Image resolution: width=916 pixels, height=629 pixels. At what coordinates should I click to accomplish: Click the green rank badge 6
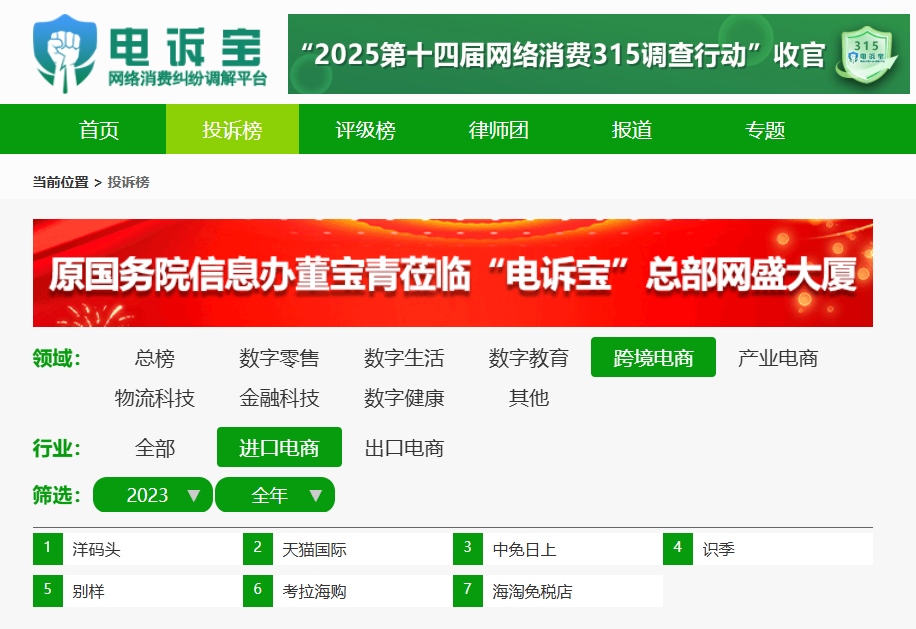(x=258, y=590)
